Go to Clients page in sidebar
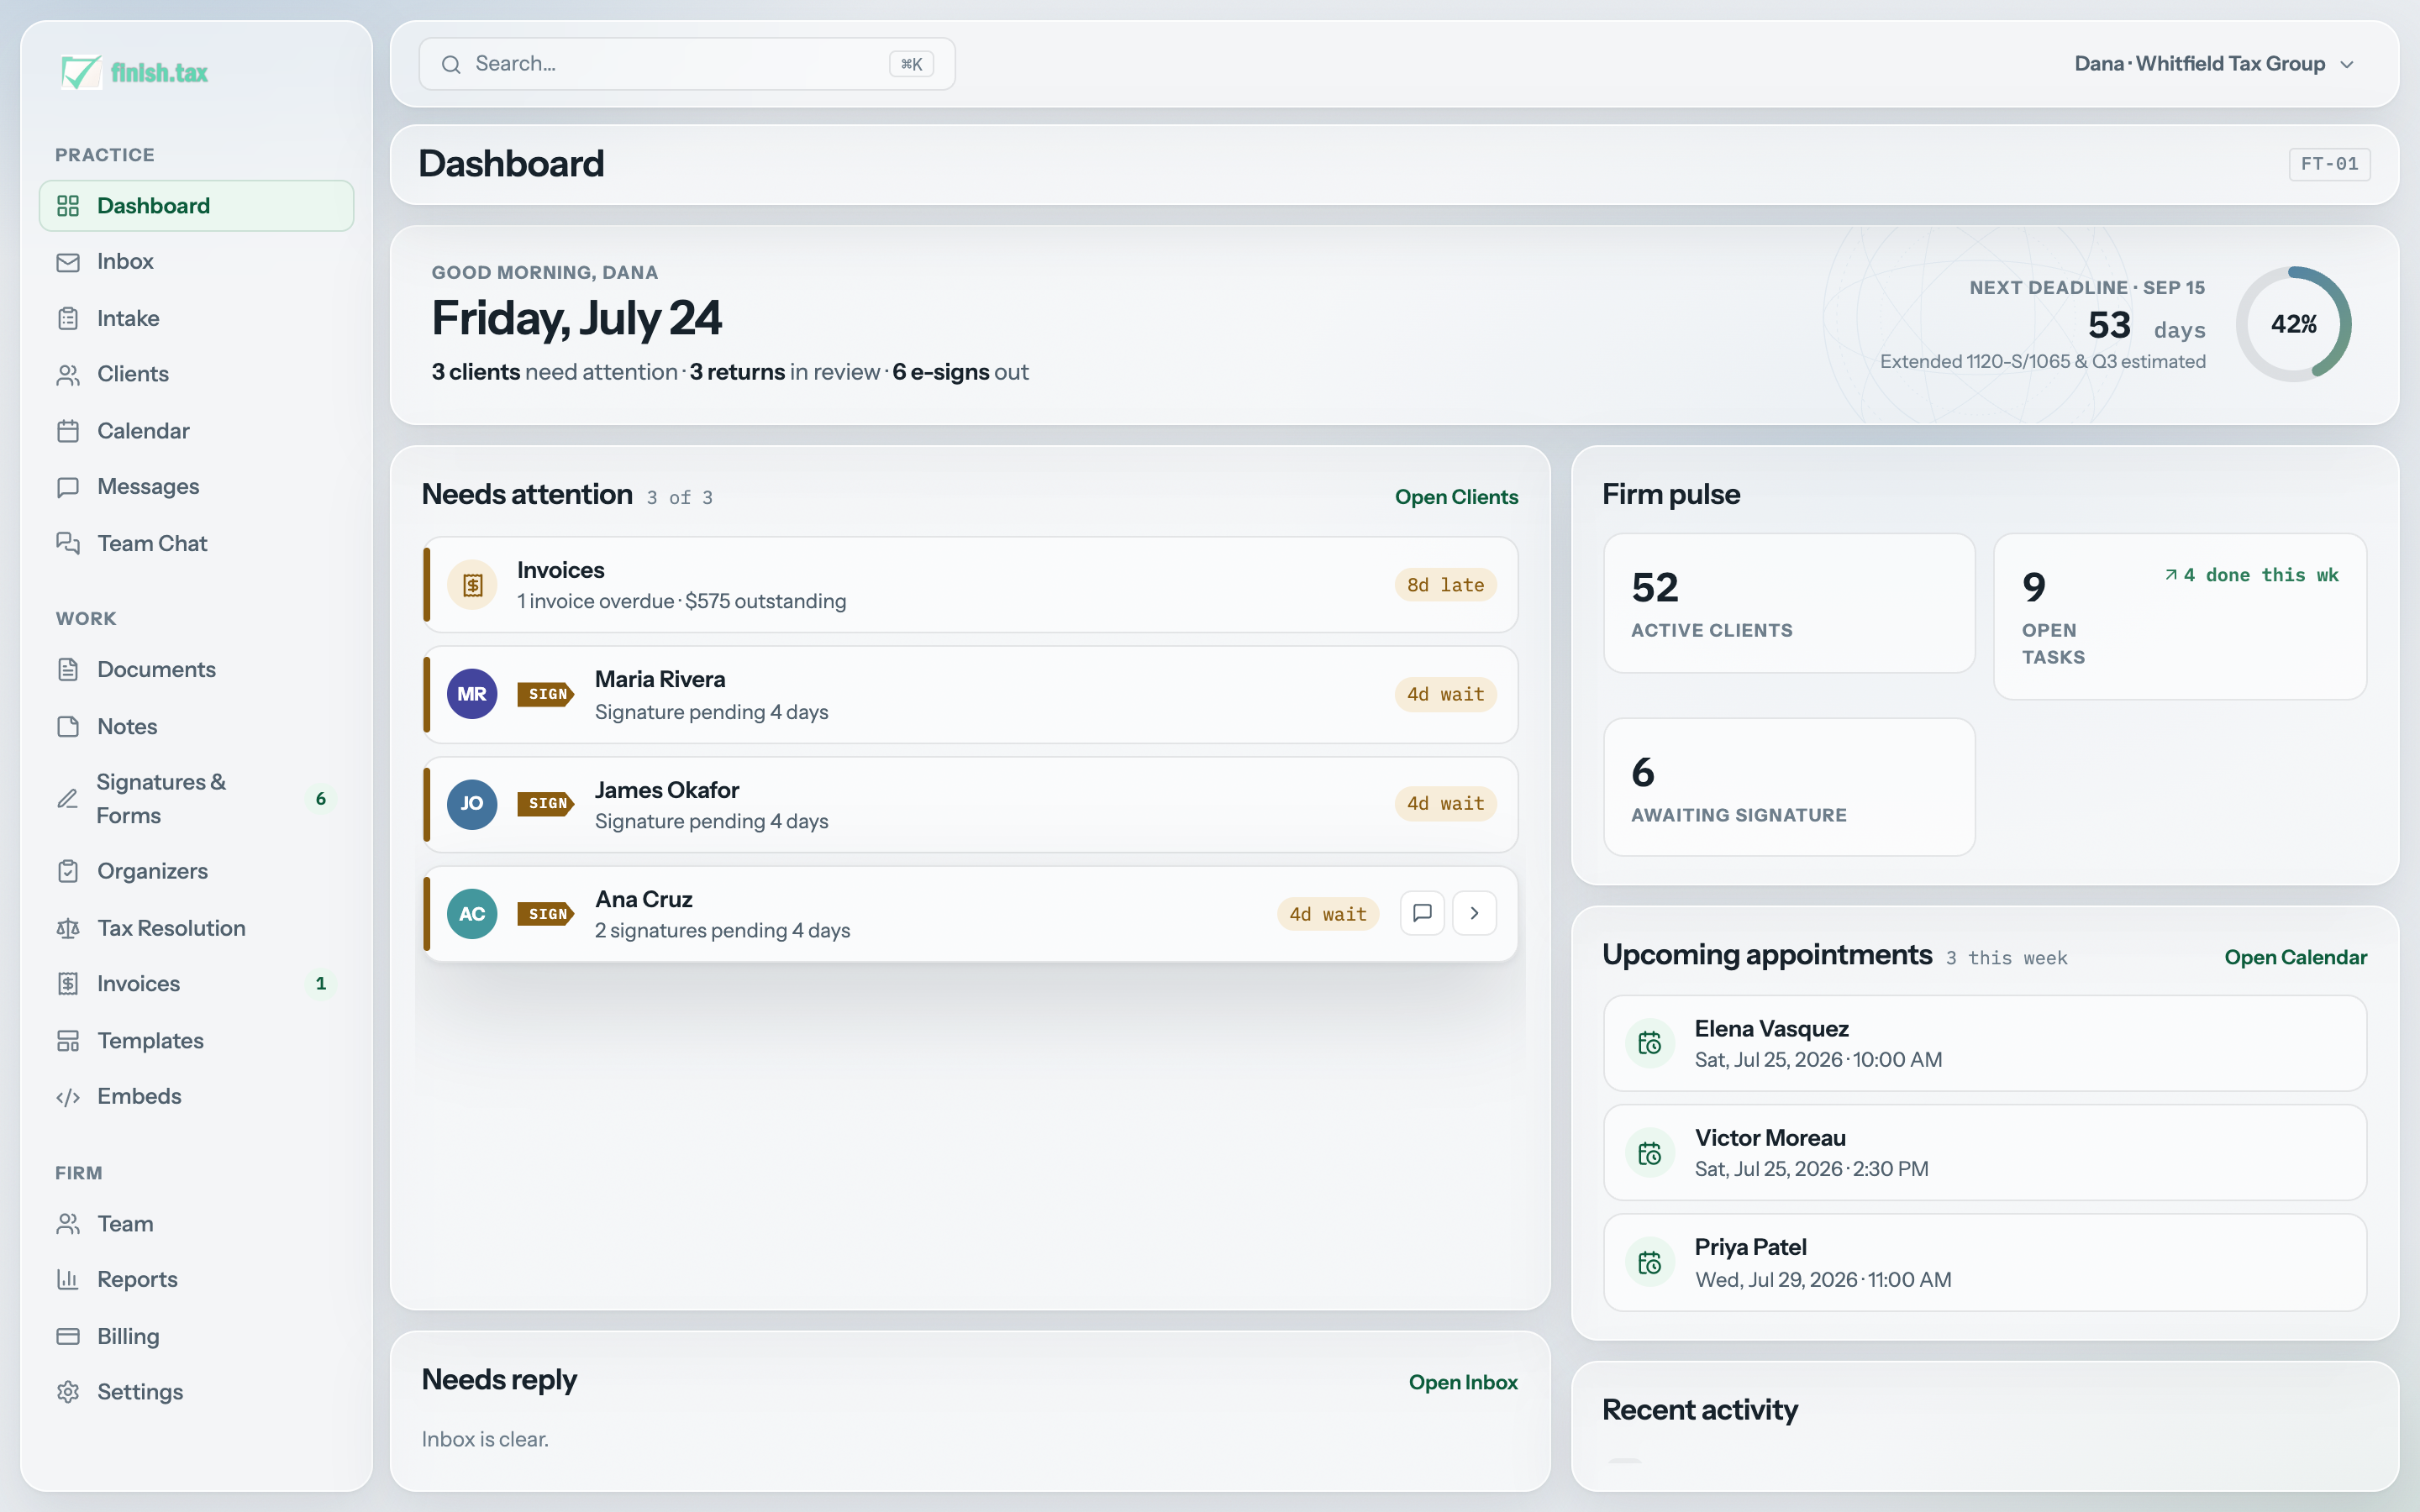 [x=196, y=375]
